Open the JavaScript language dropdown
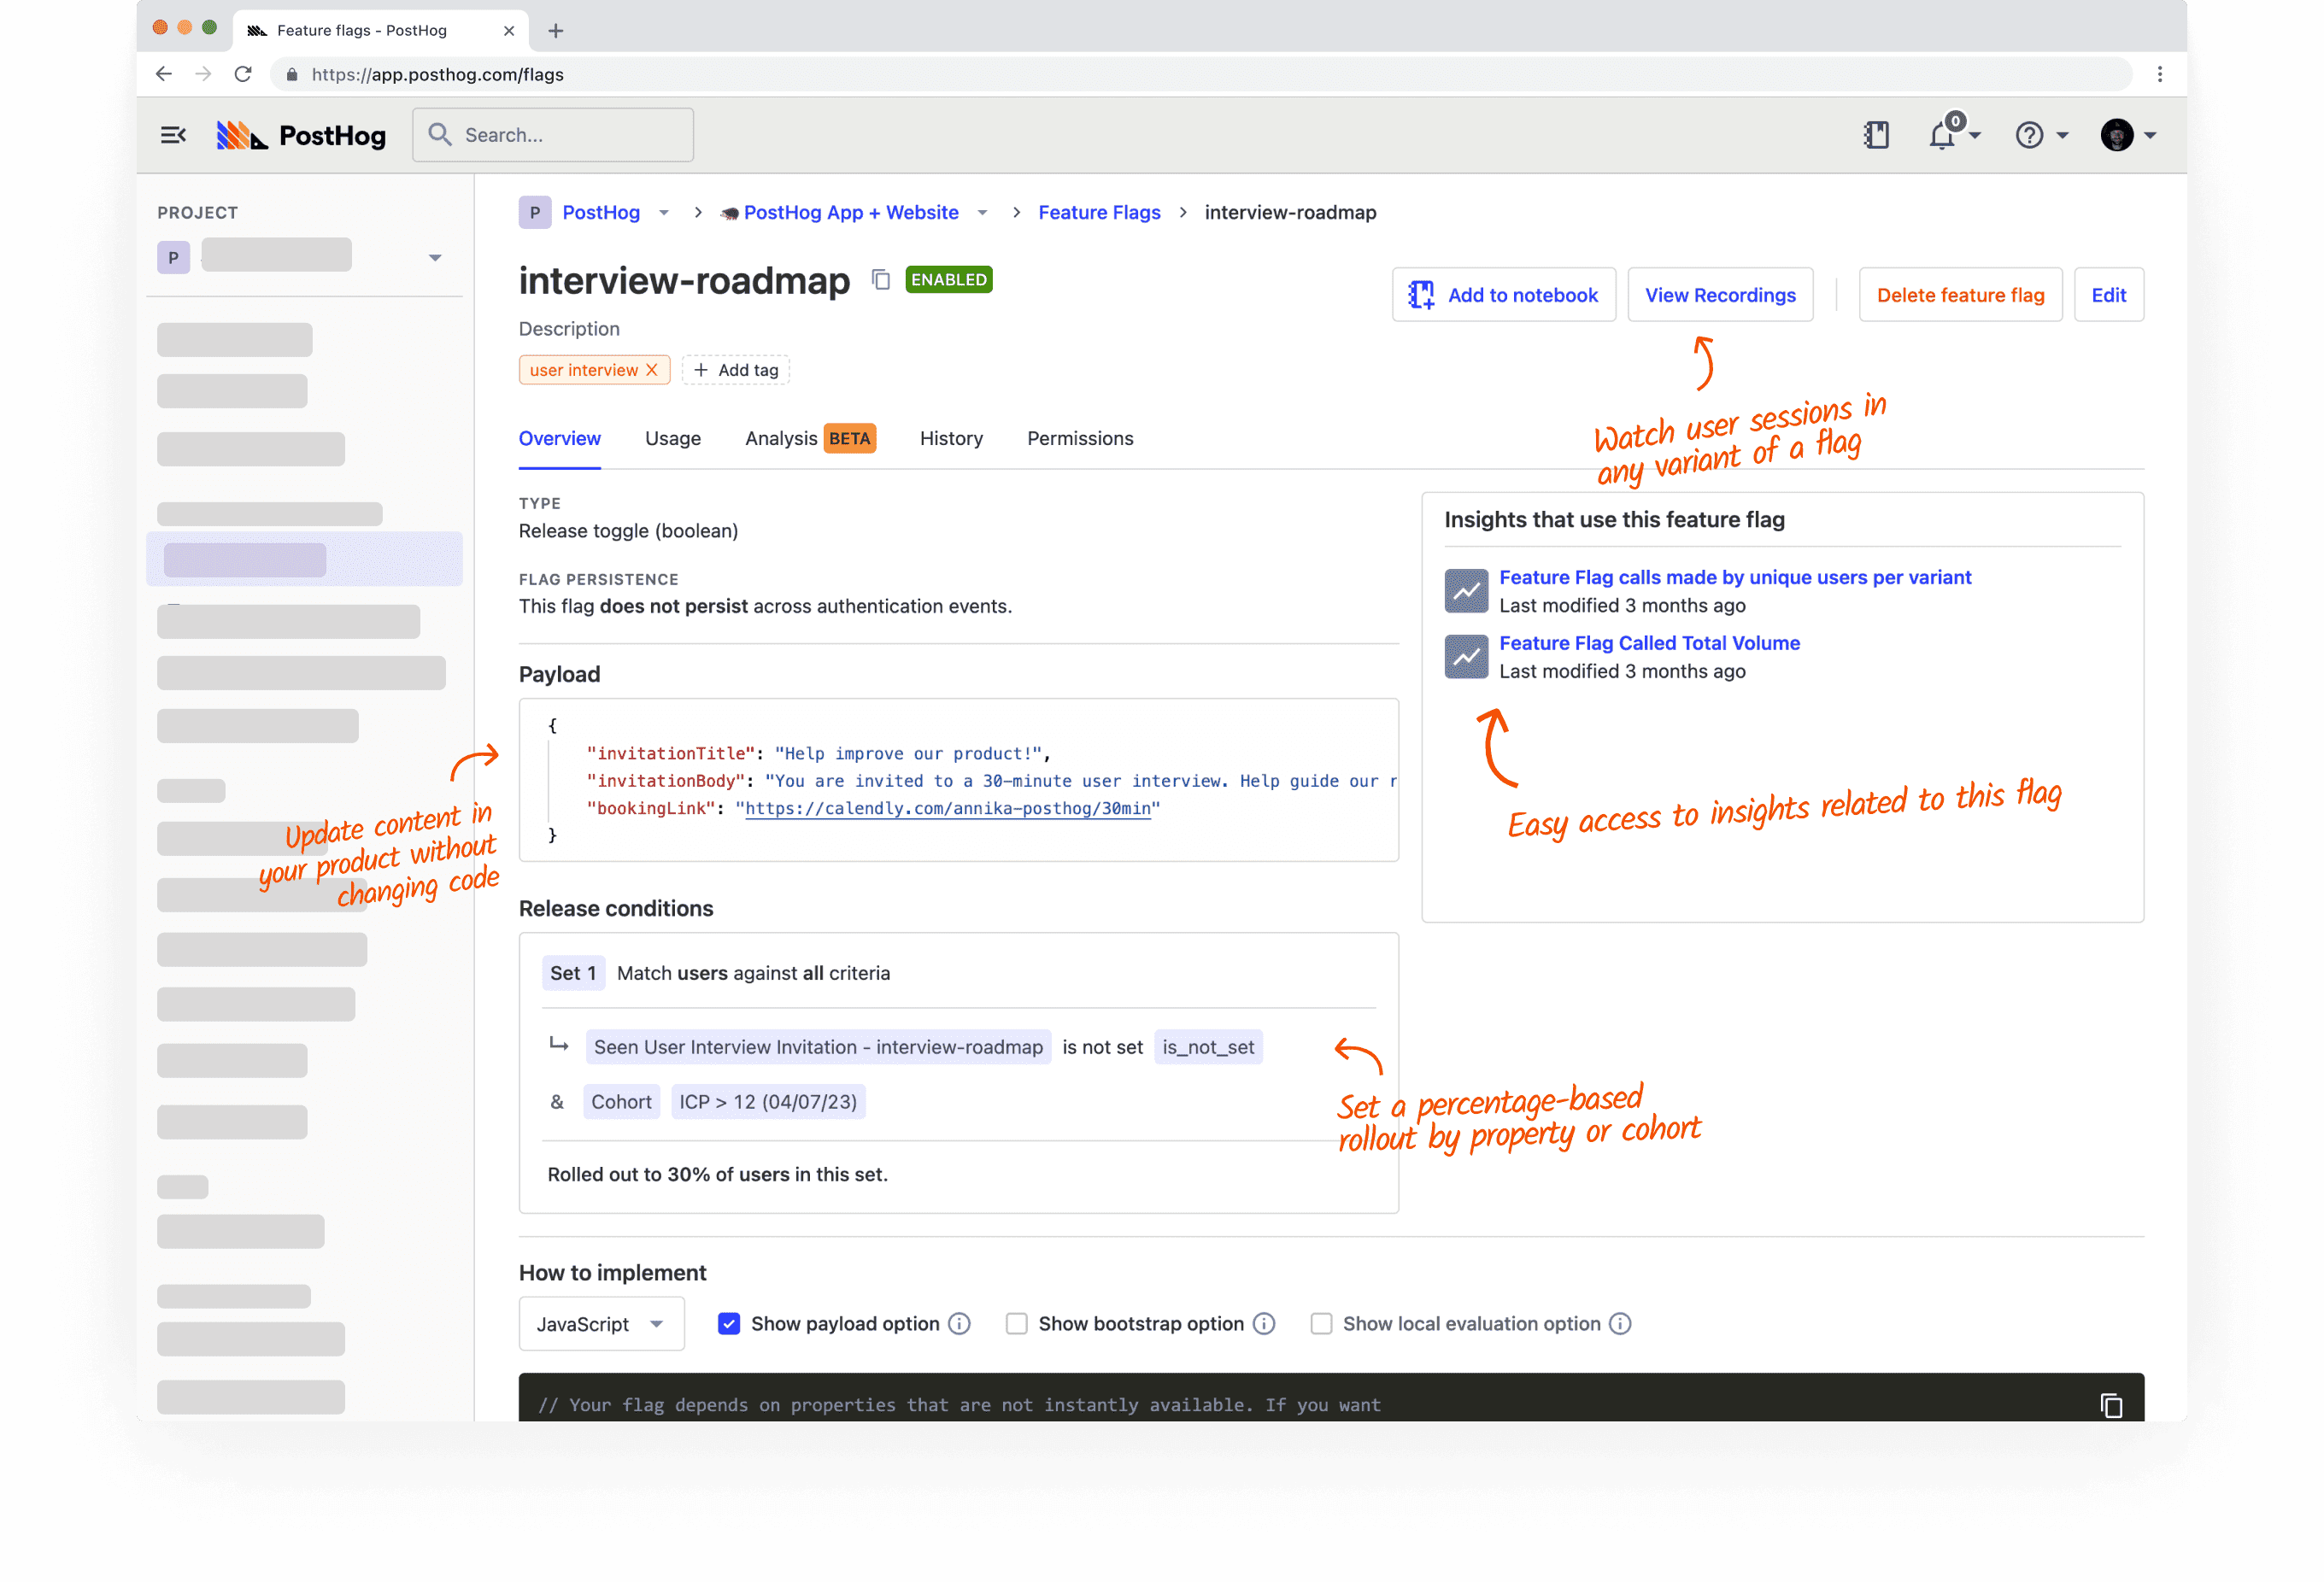The image size is (2324, 1582). pos(600,1323)
